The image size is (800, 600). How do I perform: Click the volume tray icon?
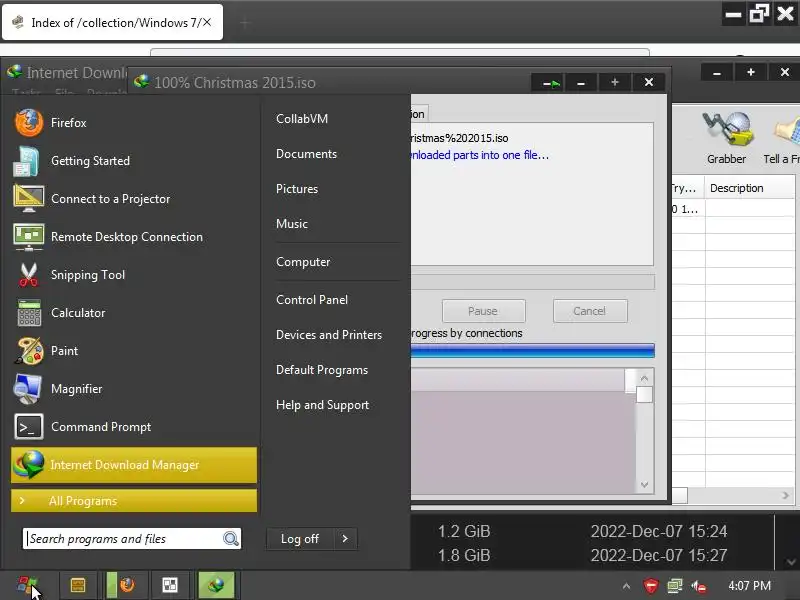tap(699, 586)
